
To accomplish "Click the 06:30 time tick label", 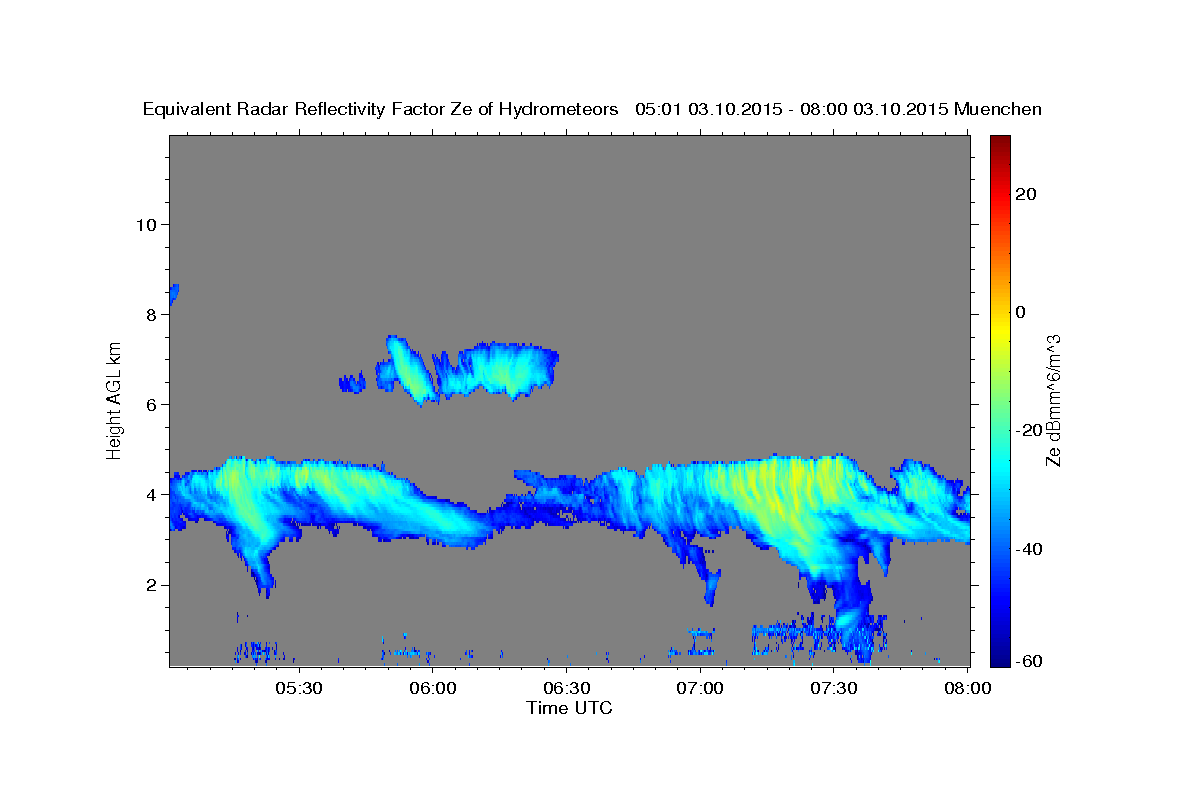I will click(x=567, y=689).
